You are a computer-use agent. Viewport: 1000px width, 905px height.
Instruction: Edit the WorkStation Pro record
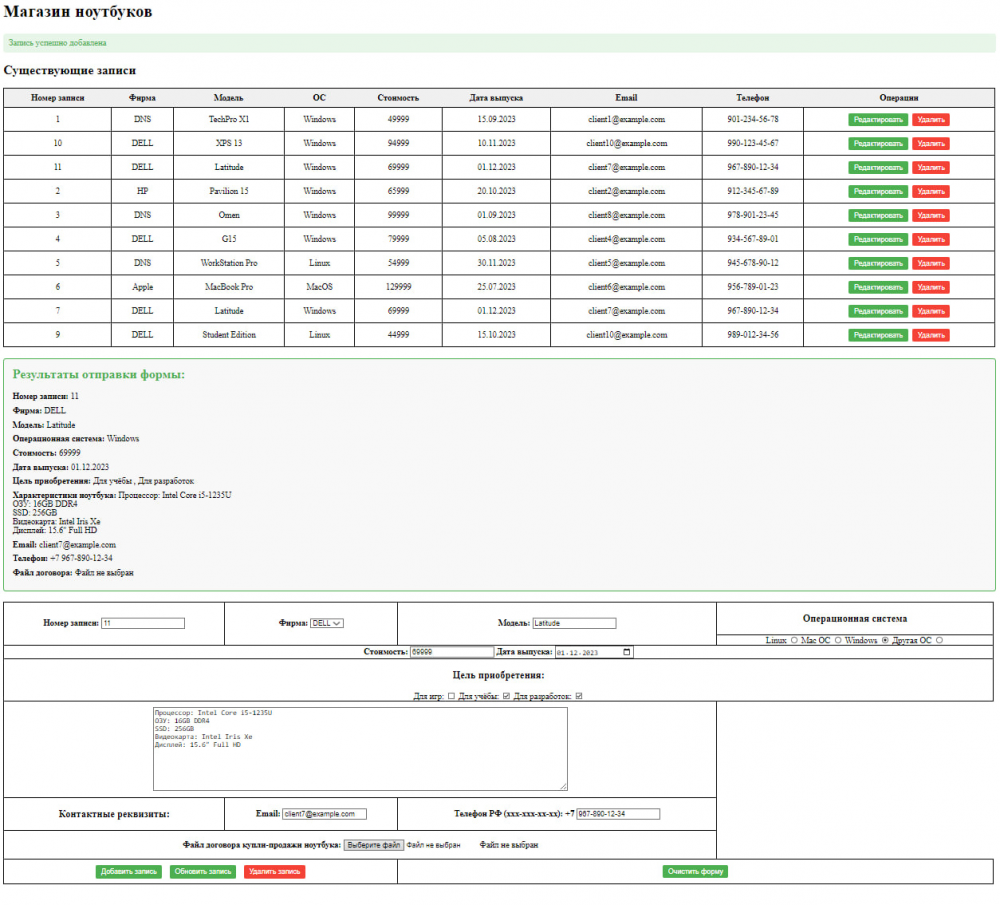coord(878,263)
